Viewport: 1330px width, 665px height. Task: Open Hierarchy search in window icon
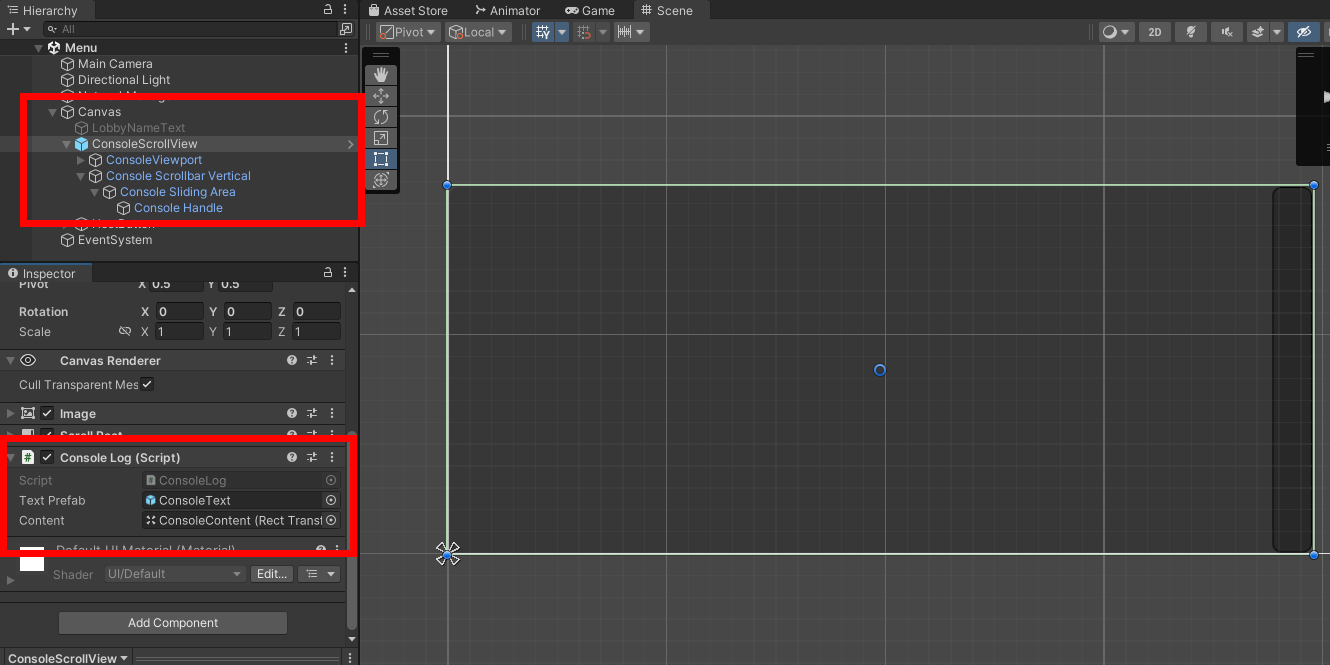[346, 29]
